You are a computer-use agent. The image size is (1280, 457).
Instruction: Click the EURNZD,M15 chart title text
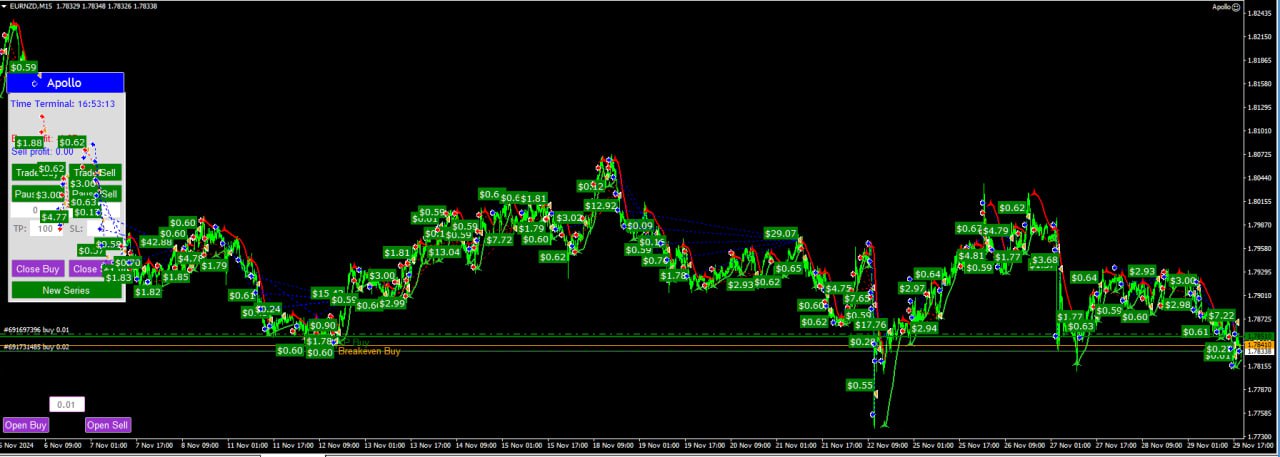click(35, 6)
